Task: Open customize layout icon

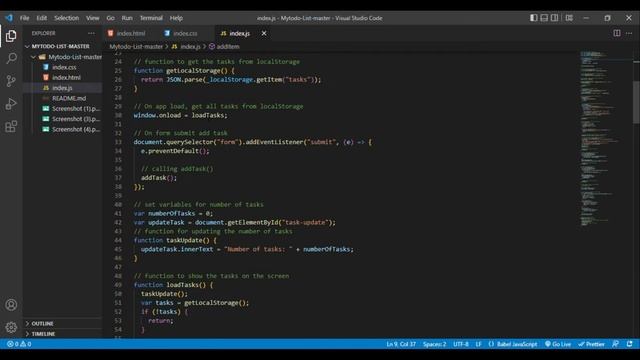Action: tap(569, 18)
